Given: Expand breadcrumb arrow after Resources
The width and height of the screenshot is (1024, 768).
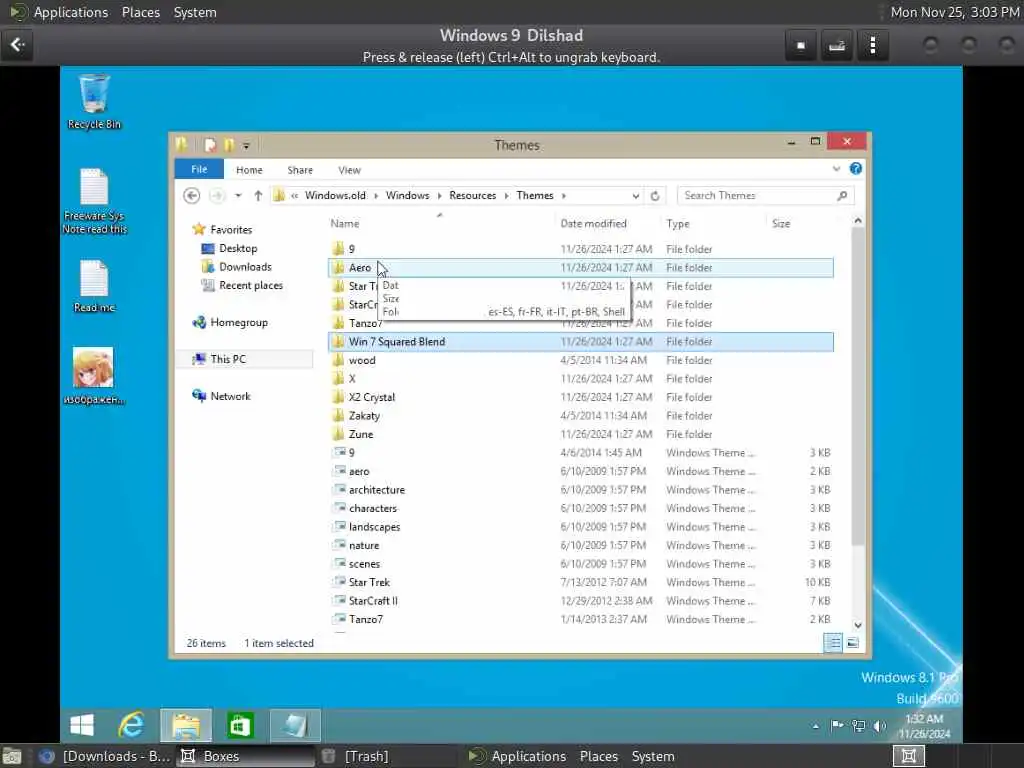Looking at the screenshot, I should (x=506, y=196).
